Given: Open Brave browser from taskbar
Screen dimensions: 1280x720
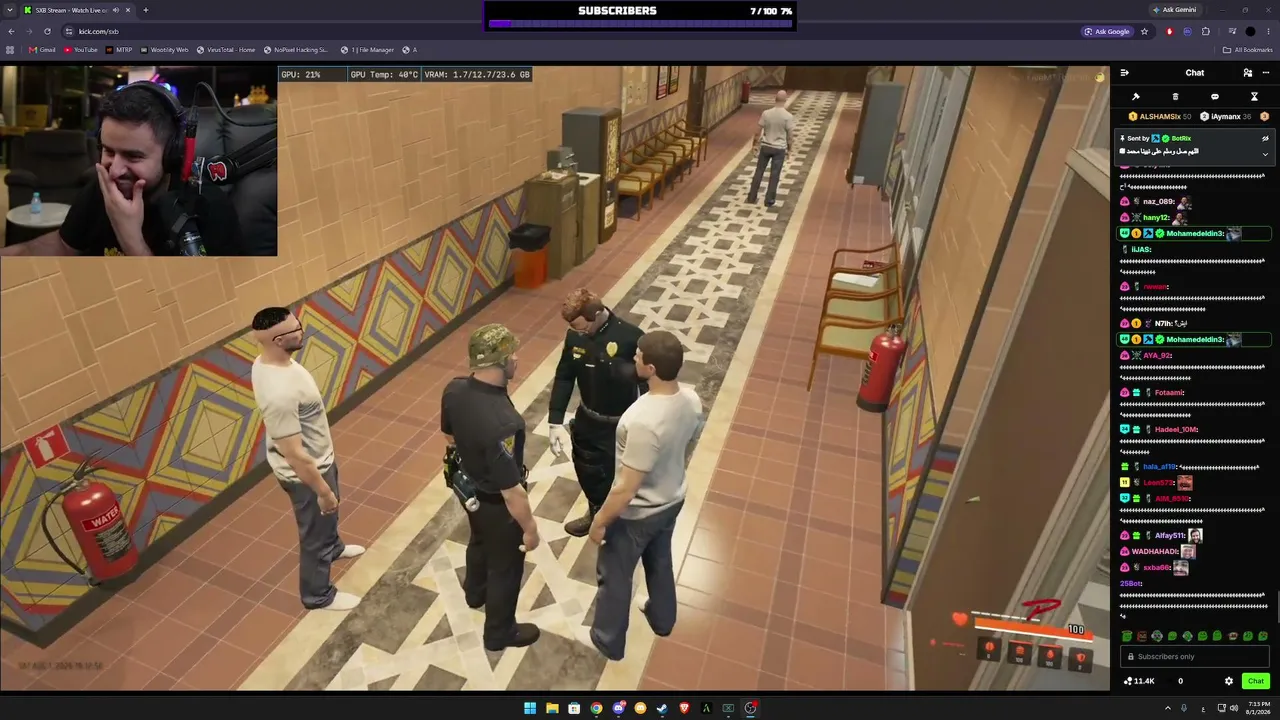Looking at the screenshot, I should pyautogui.click(x=685, y=708).
